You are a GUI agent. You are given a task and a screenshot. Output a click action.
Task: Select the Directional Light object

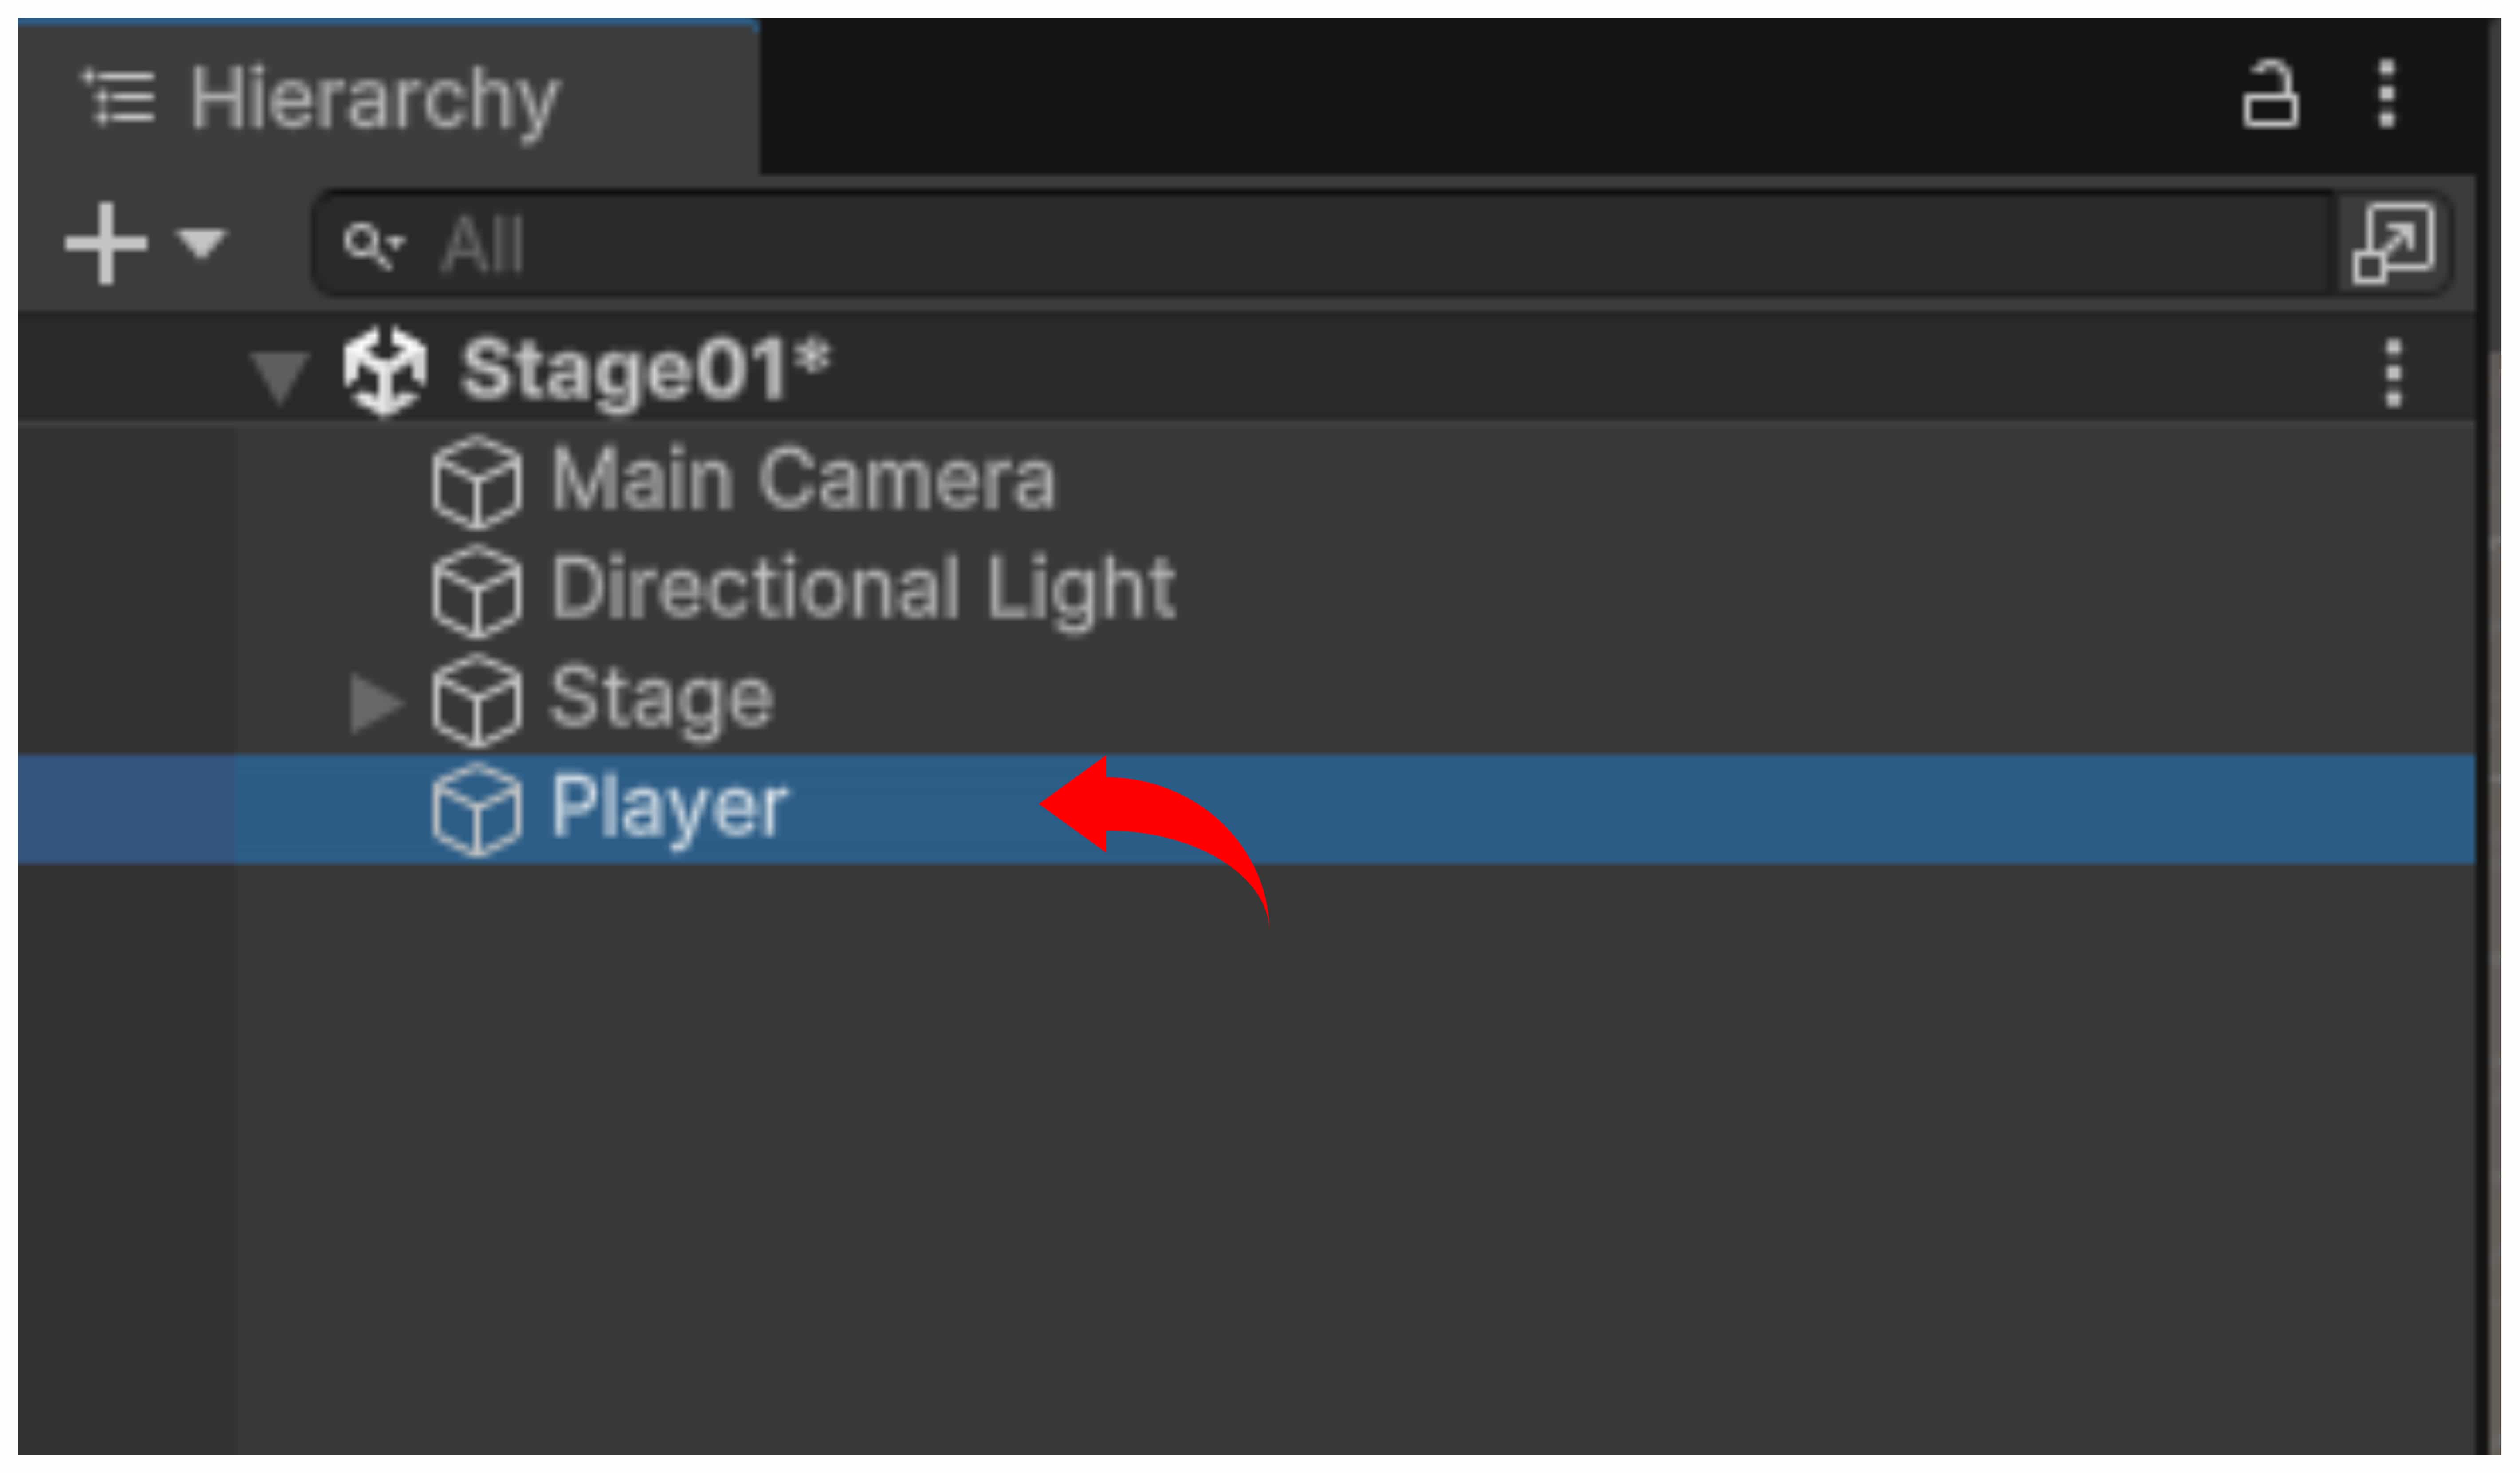pos(862,590)
